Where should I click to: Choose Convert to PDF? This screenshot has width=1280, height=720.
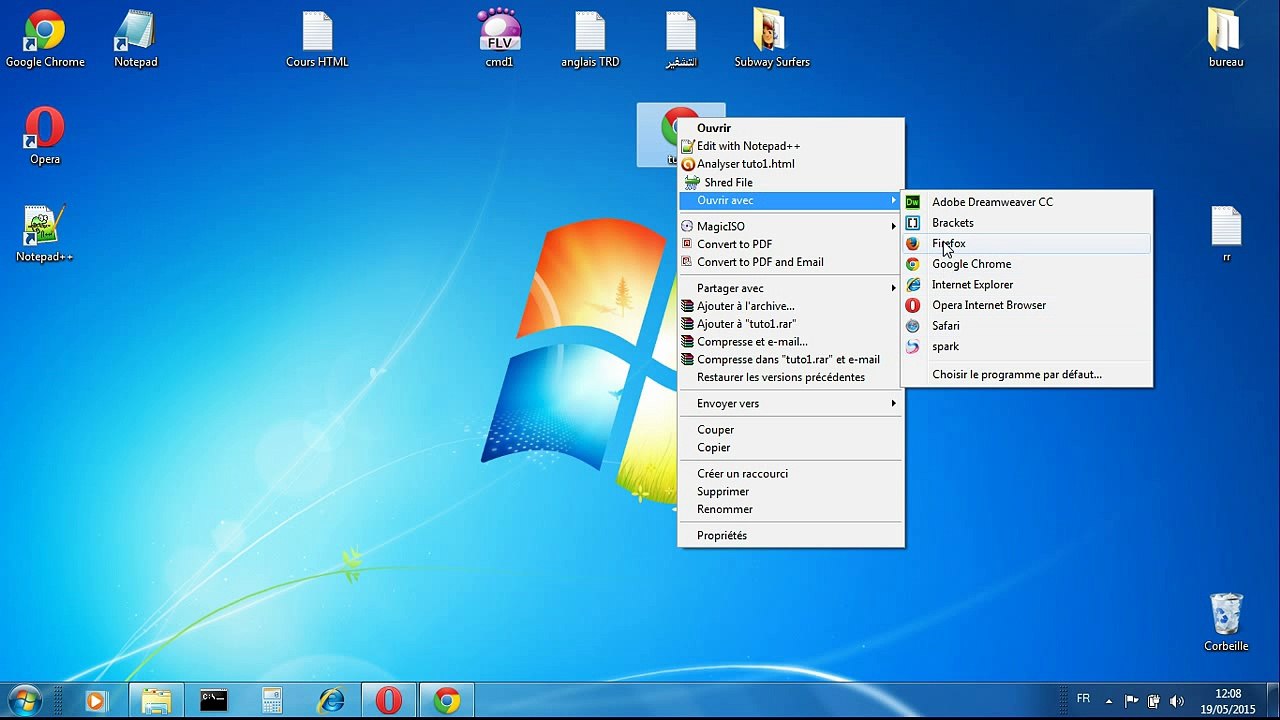[790, 244]
